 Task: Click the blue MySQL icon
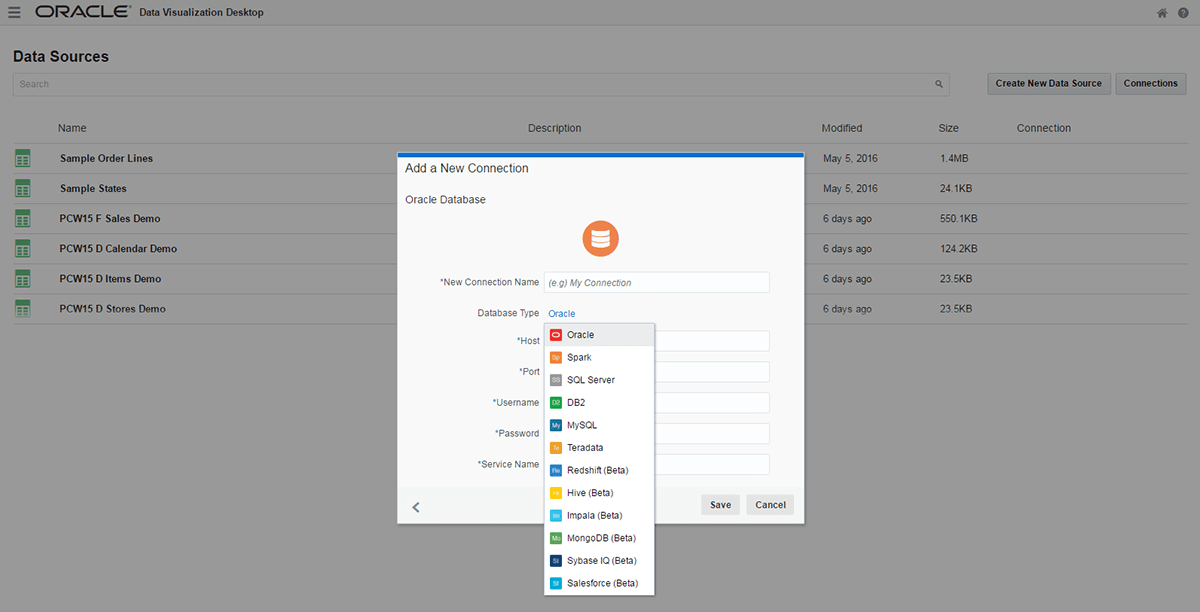click(556, 425)
